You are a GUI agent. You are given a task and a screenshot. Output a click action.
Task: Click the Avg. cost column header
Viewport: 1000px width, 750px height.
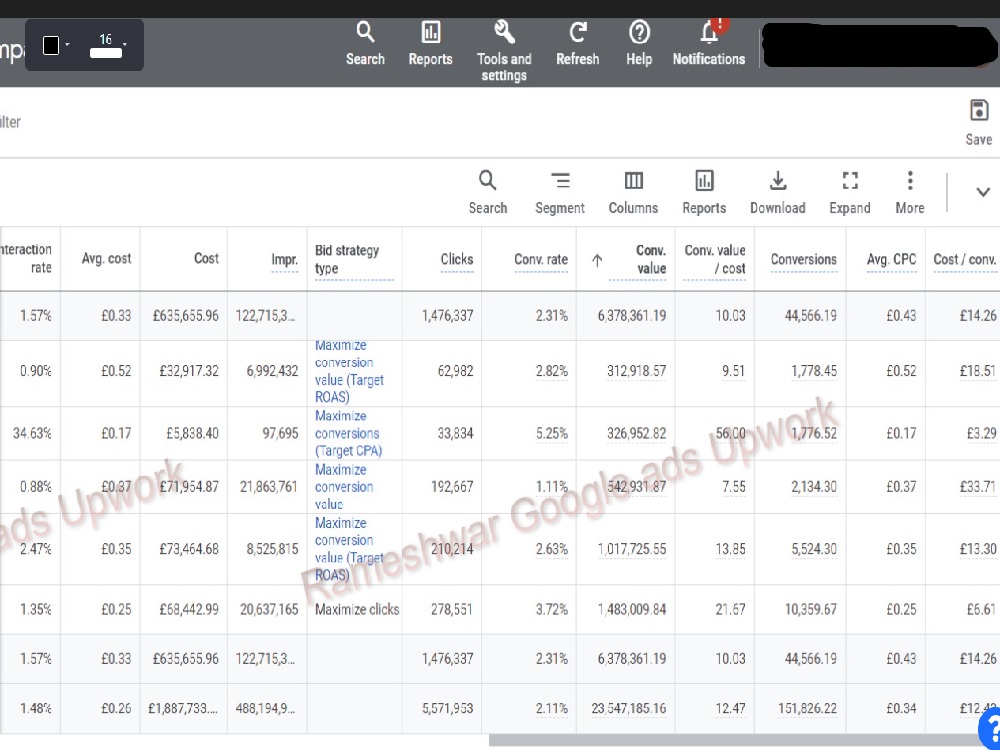pyautogui.click(x=106, y=258)
